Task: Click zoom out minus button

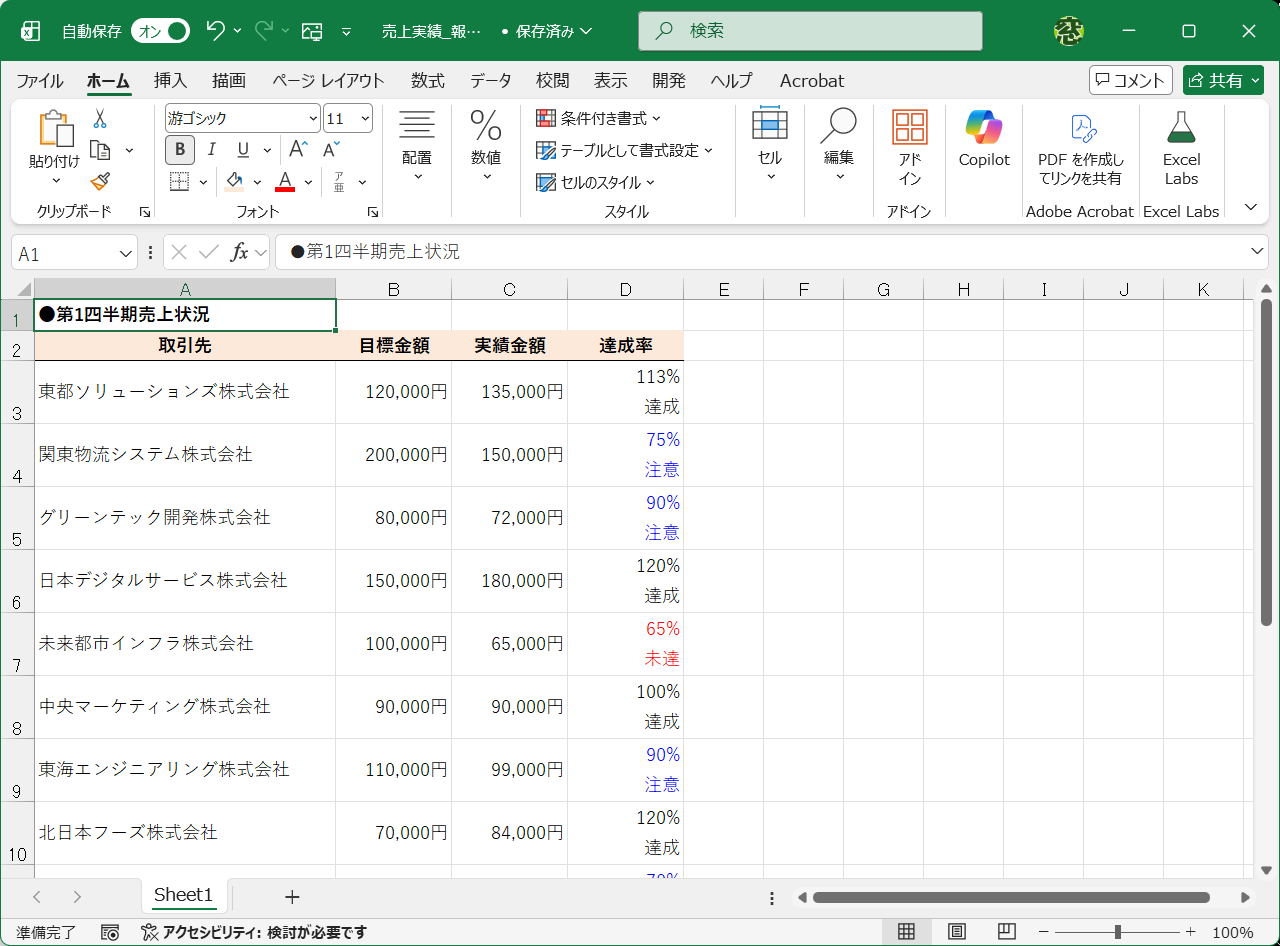Action: (x=1042, y=932)
